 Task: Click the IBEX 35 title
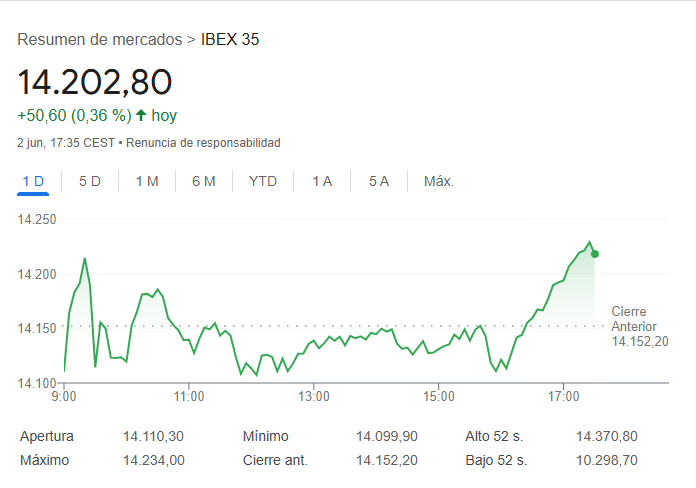(x=230, y=40)
